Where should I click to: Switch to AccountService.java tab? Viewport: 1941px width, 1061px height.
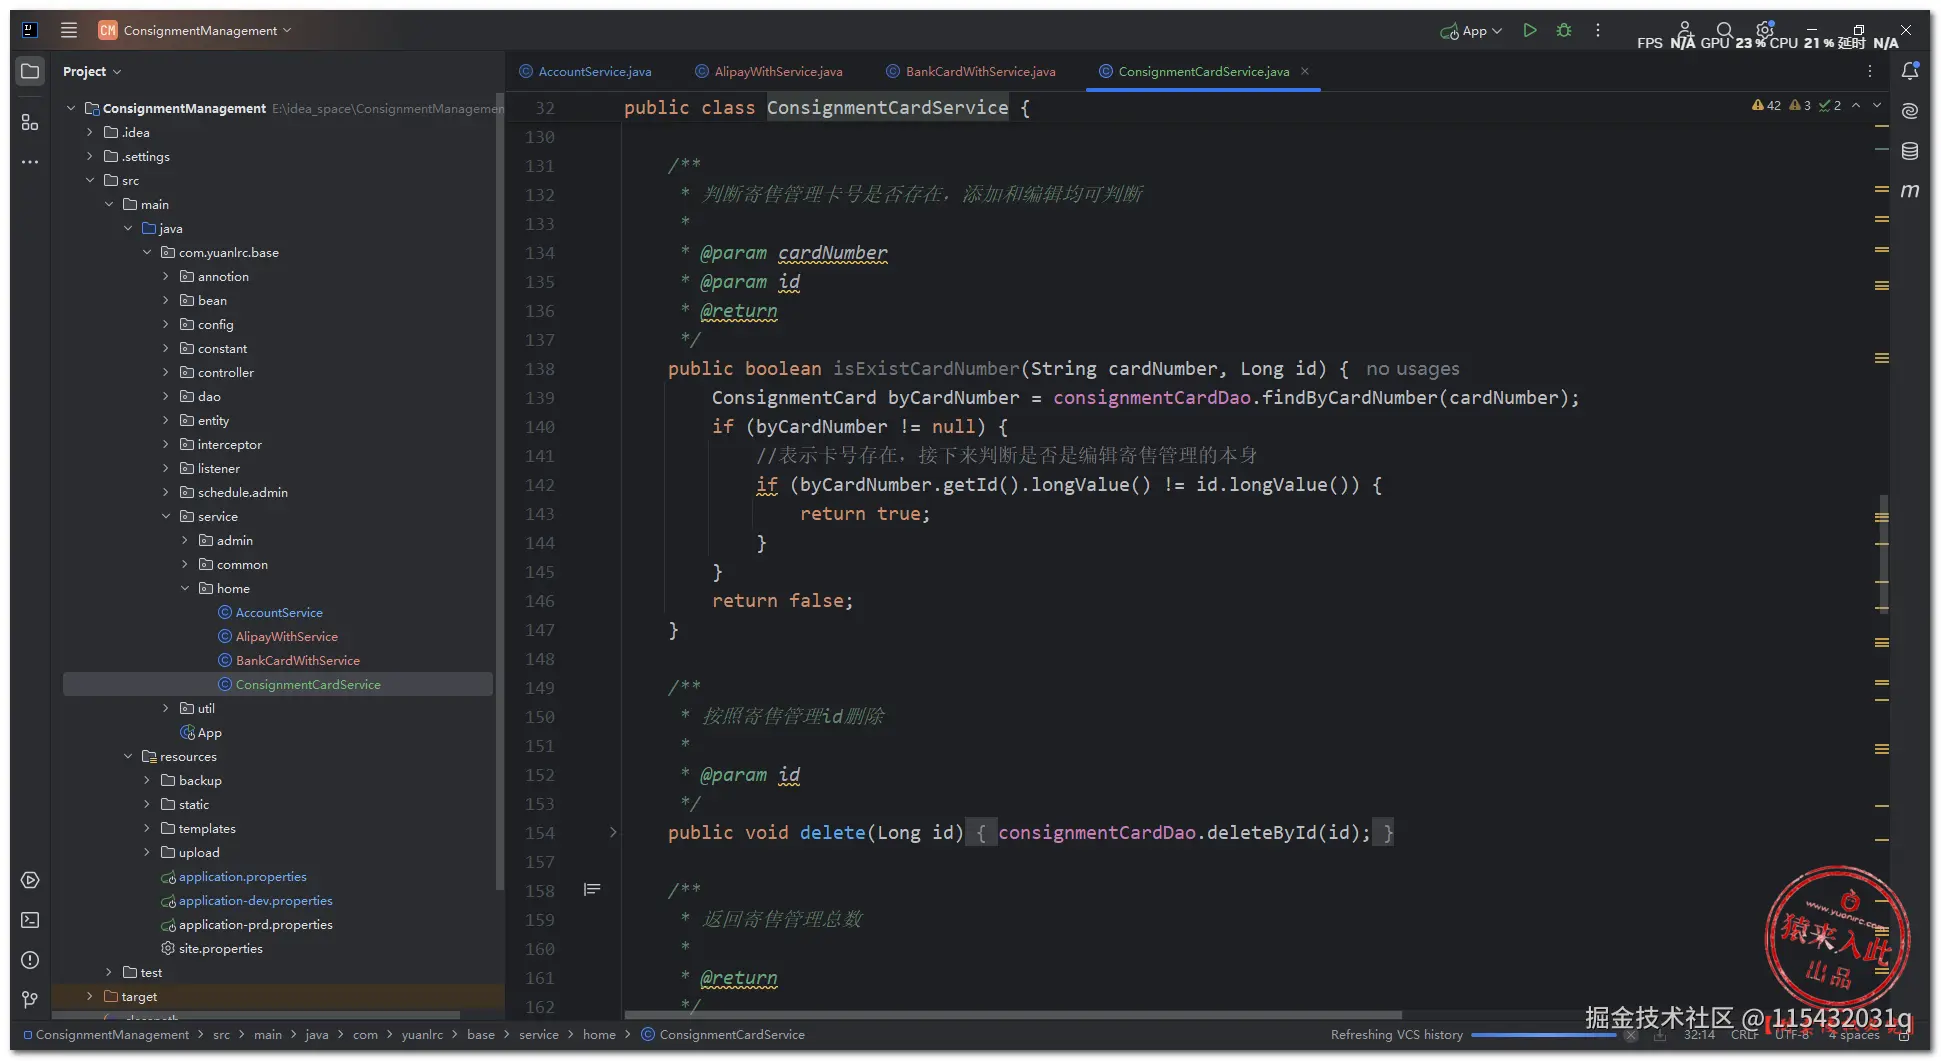point(586,71)
